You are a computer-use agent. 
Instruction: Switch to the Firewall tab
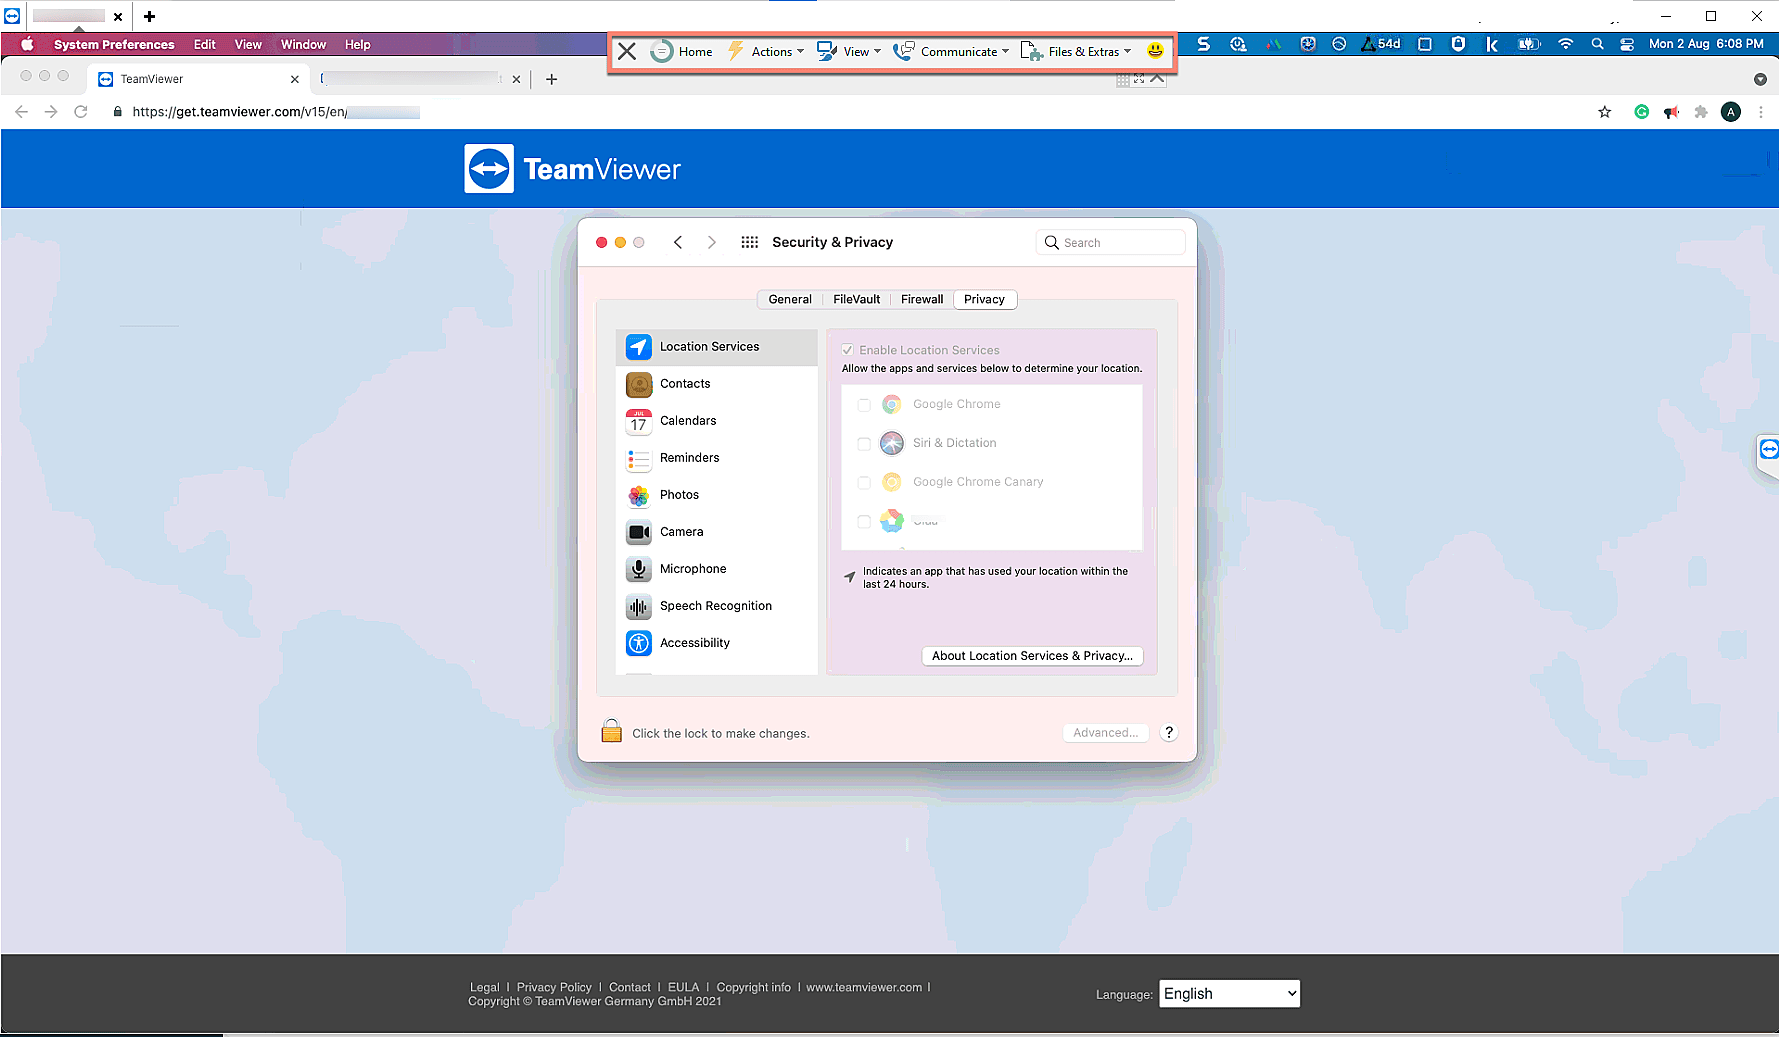[x=921, y=299]
